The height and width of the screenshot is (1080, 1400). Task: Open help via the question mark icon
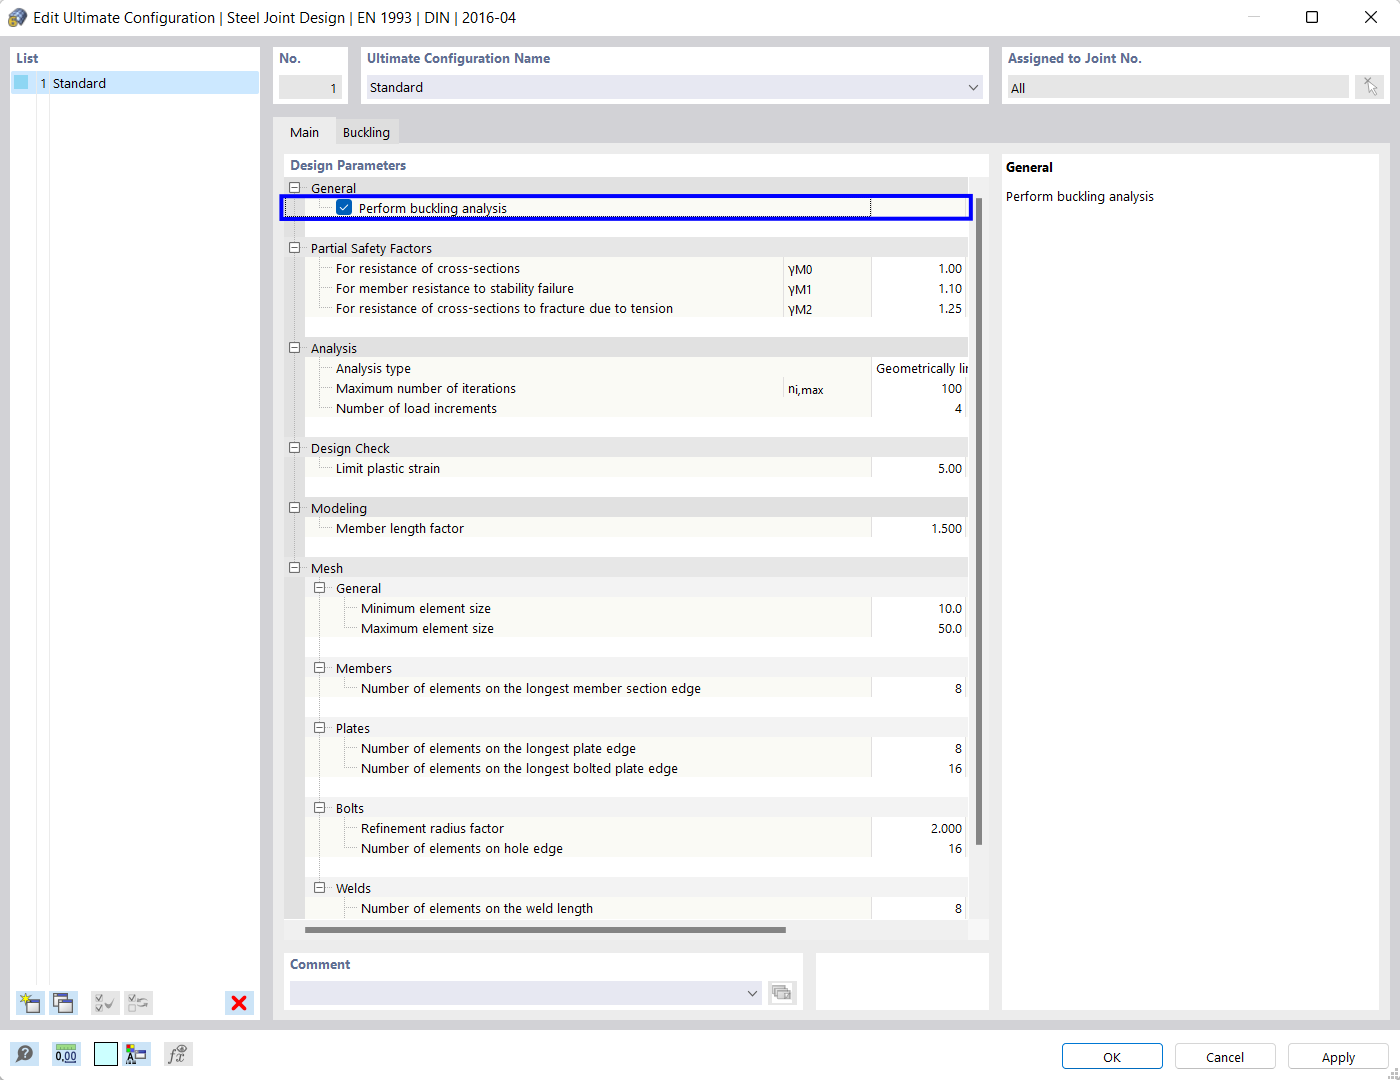[x=24, y=1054]
